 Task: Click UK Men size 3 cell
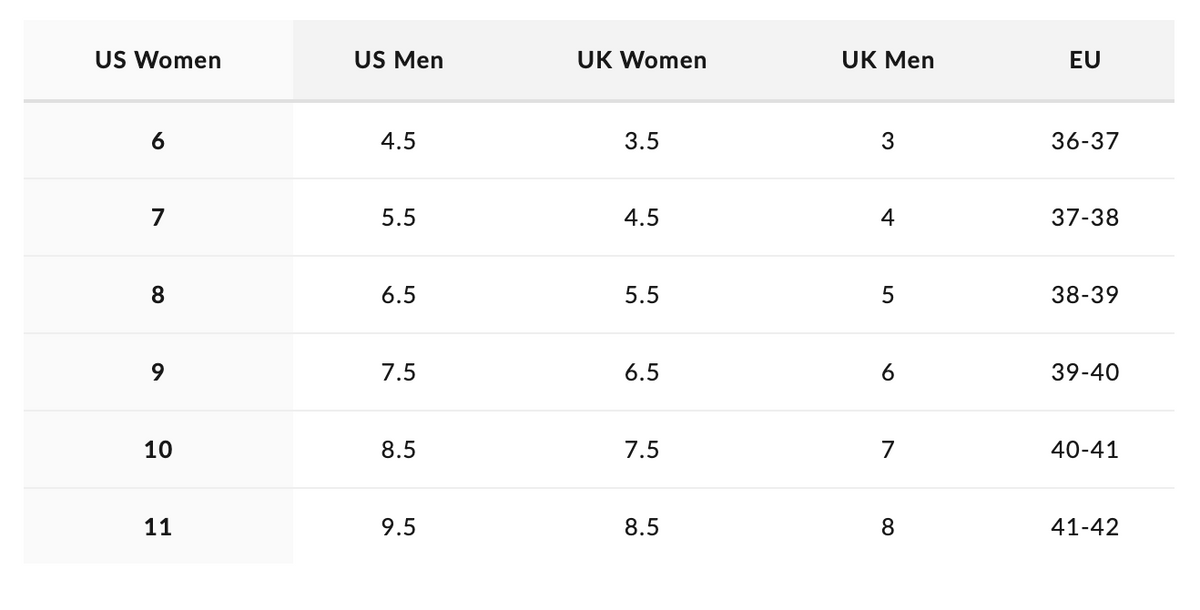[888, 141]
